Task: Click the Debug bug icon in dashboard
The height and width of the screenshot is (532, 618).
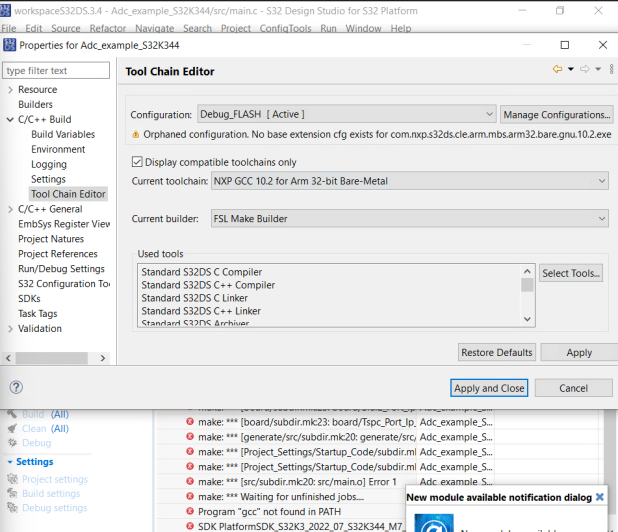Action: pyautogui.click(x=12, y=443)
